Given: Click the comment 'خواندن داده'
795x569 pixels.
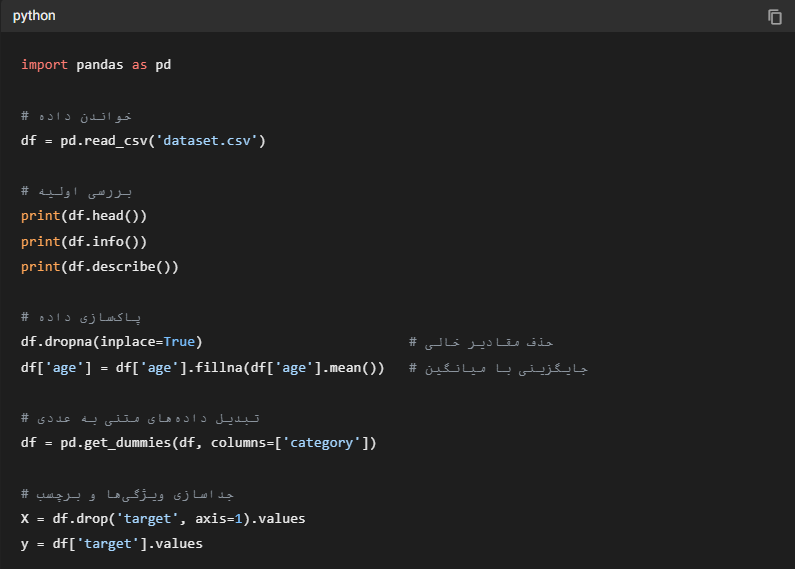Looking at the screenshot, I should point(76,116).
